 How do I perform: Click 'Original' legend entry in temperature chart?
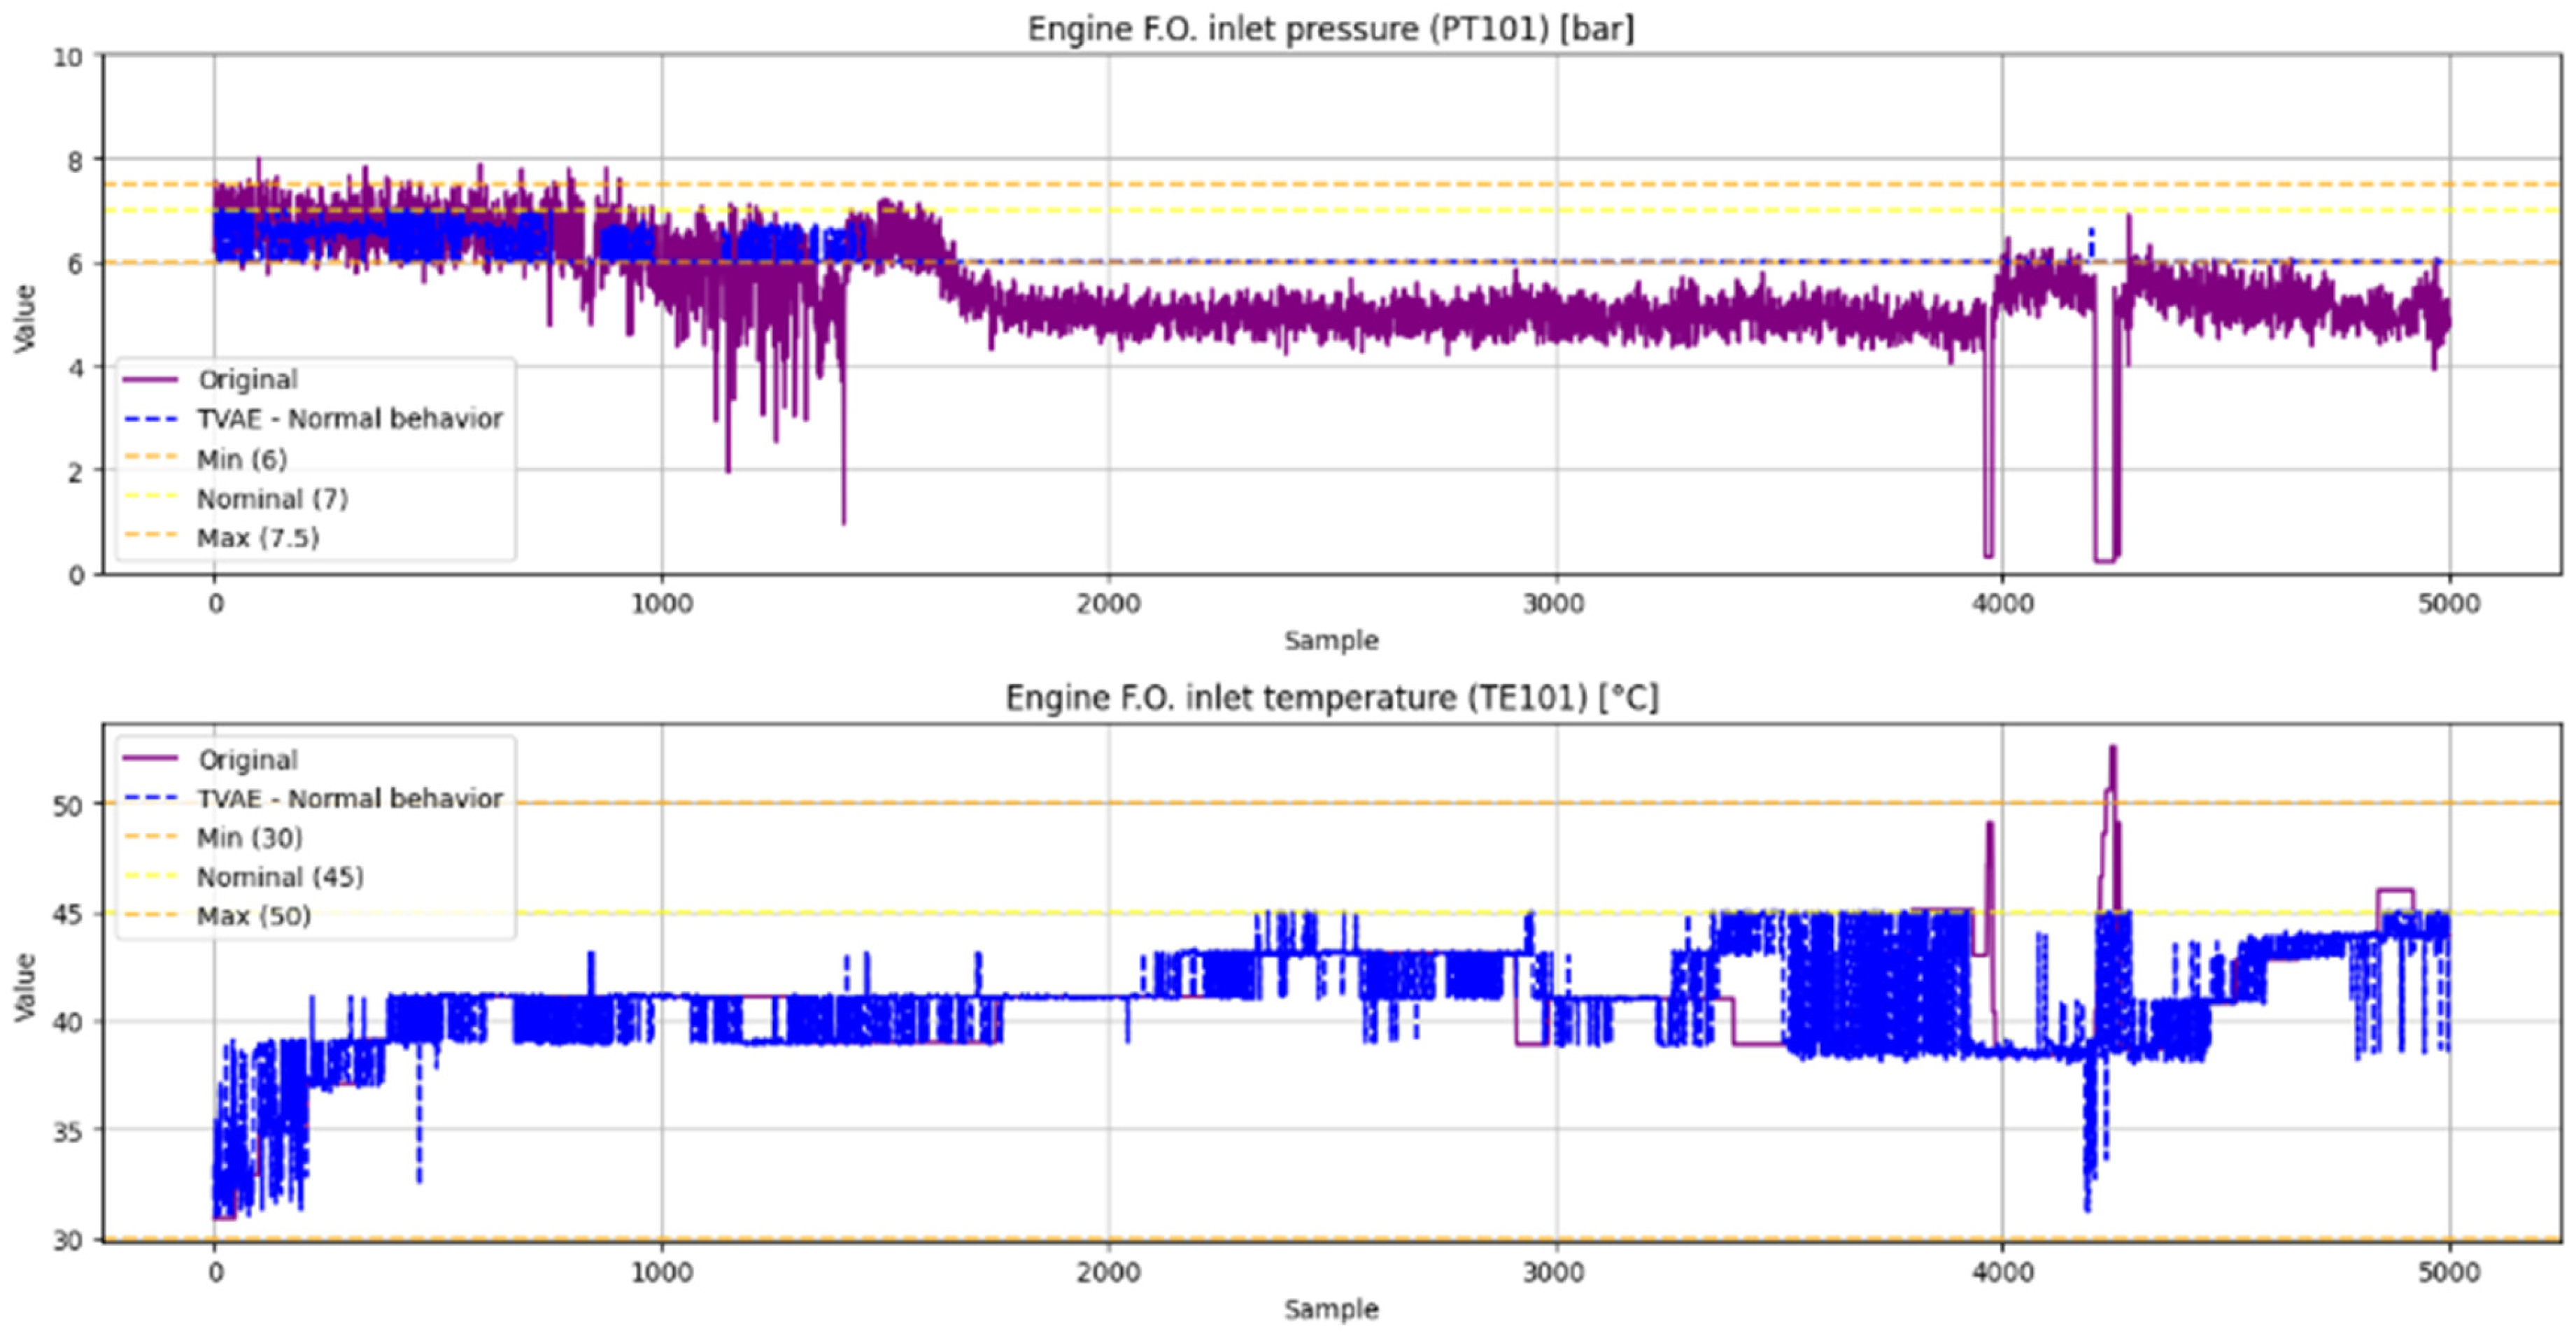(x=247, y=760)
